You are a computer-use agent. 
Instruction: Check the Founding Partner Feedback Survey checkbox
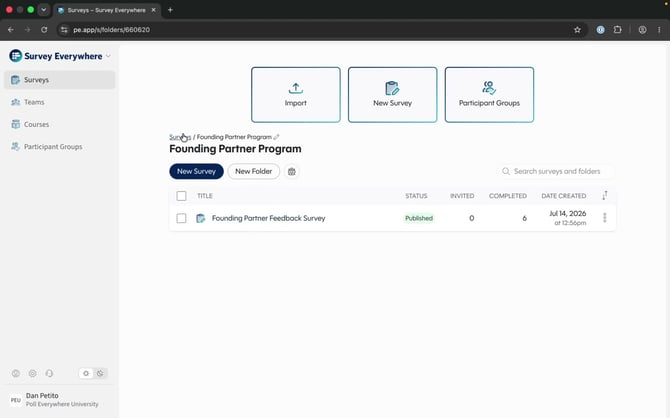point(181,218)
